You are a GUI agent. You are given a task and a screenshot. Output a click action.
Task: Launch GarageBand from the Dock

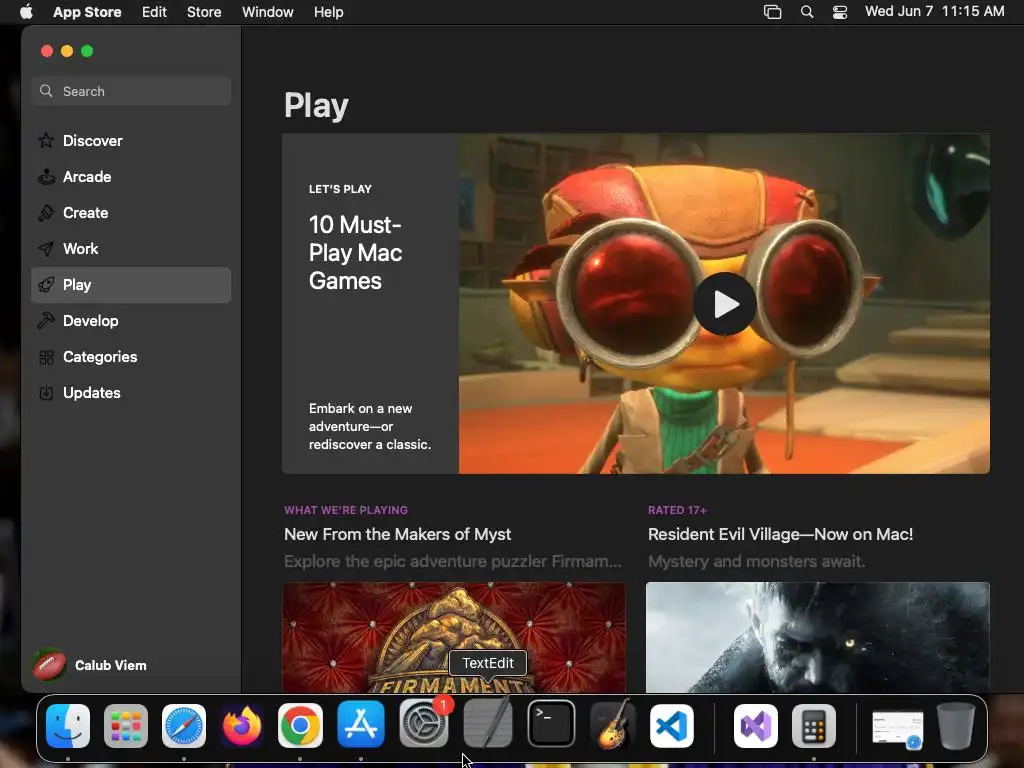point(613,724)
